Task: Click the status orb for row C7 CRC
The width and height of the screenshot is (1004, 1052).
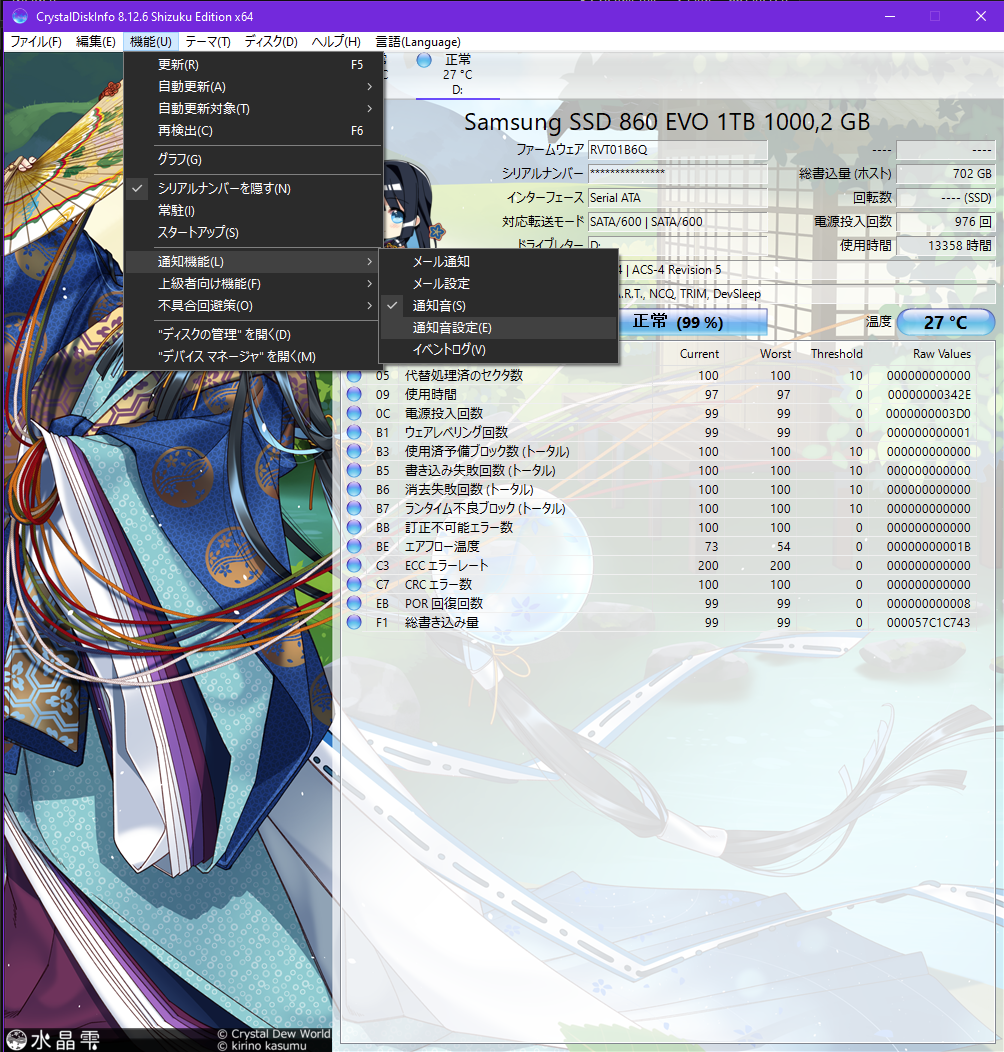Action: 354,584
